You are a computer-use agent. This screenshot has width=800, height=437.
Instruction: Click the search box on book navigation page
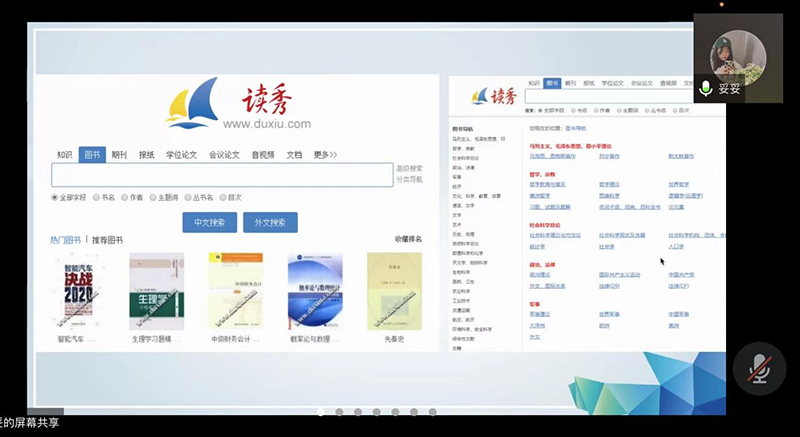point(625,96)
